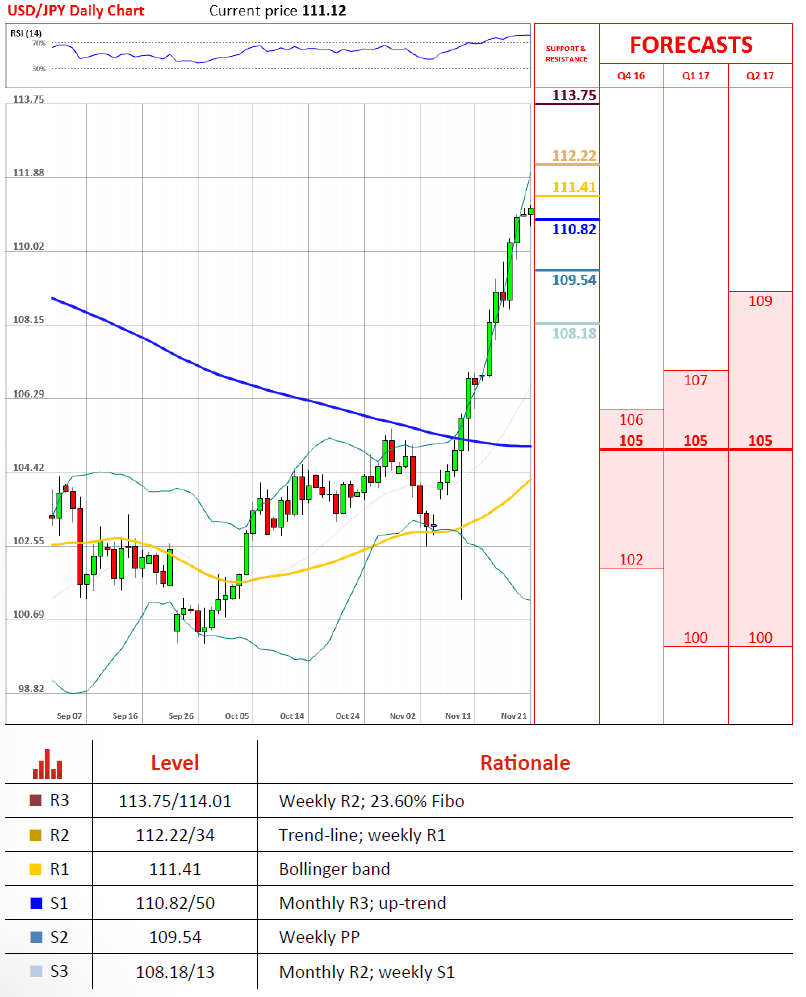
Task: Click the 100 forecast value in Q1 17
Action: tap(695, 638)
